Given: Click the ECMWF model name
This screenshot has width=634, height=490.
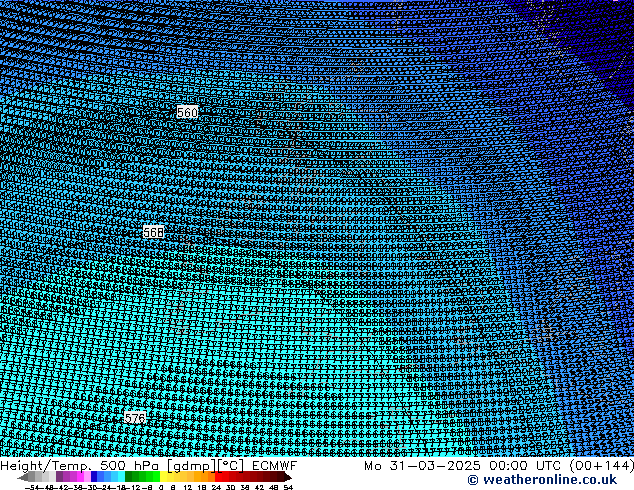Looking at the screenshot, I should 275,466.
